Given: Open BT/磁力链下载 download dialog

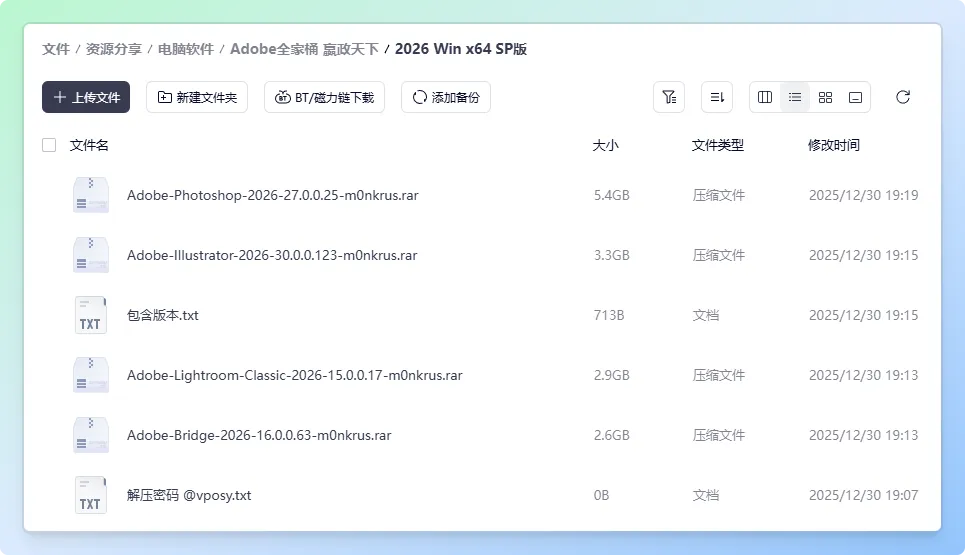Looking at the screenshot, I should [324, 97].
